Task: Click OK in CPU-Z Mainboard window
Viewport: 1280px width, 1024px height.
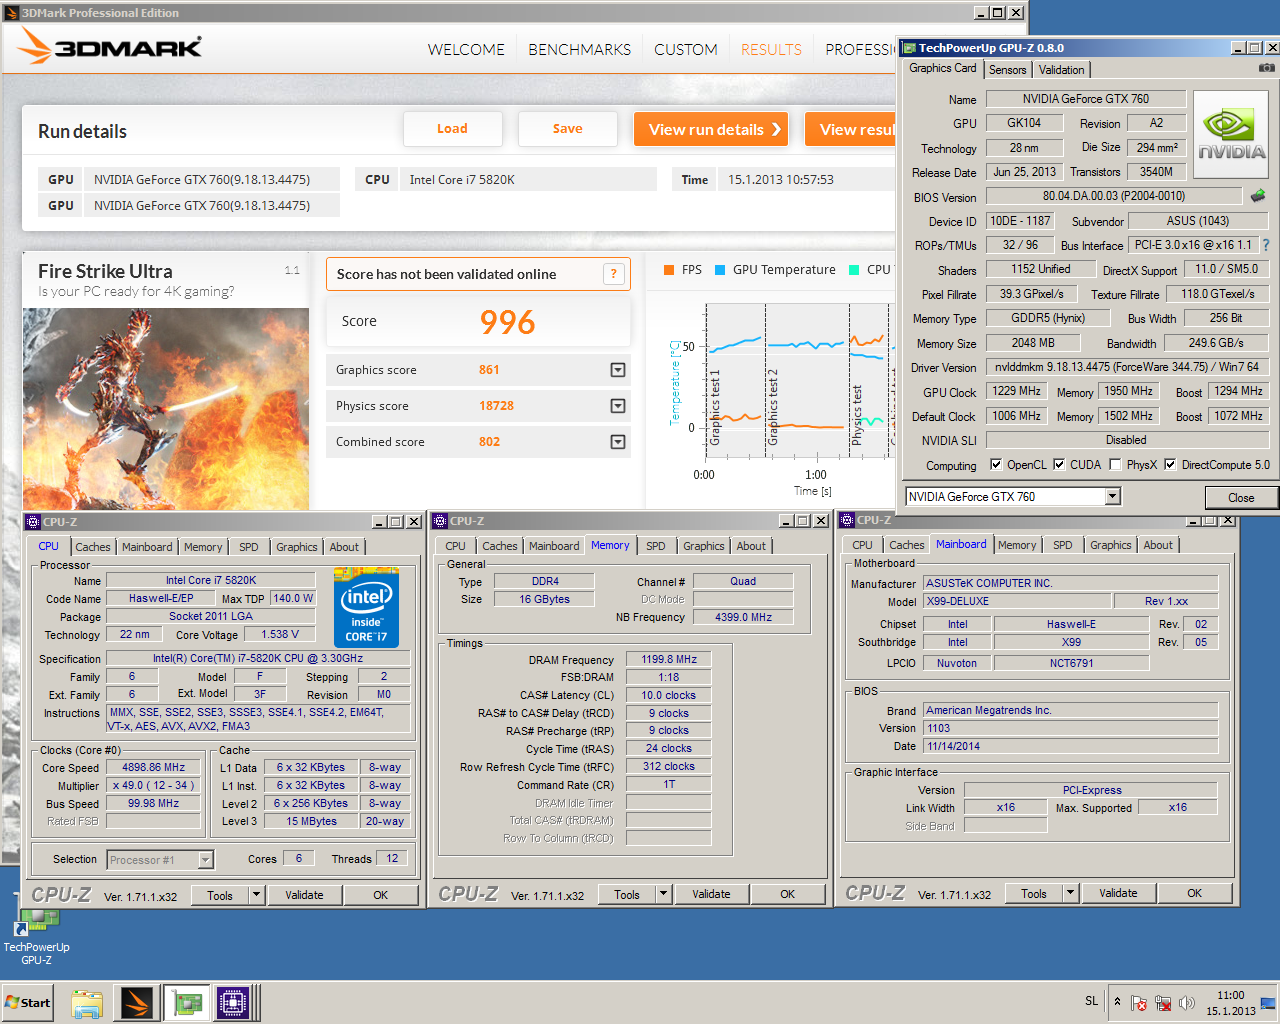Action: (x=1194, y=893)
